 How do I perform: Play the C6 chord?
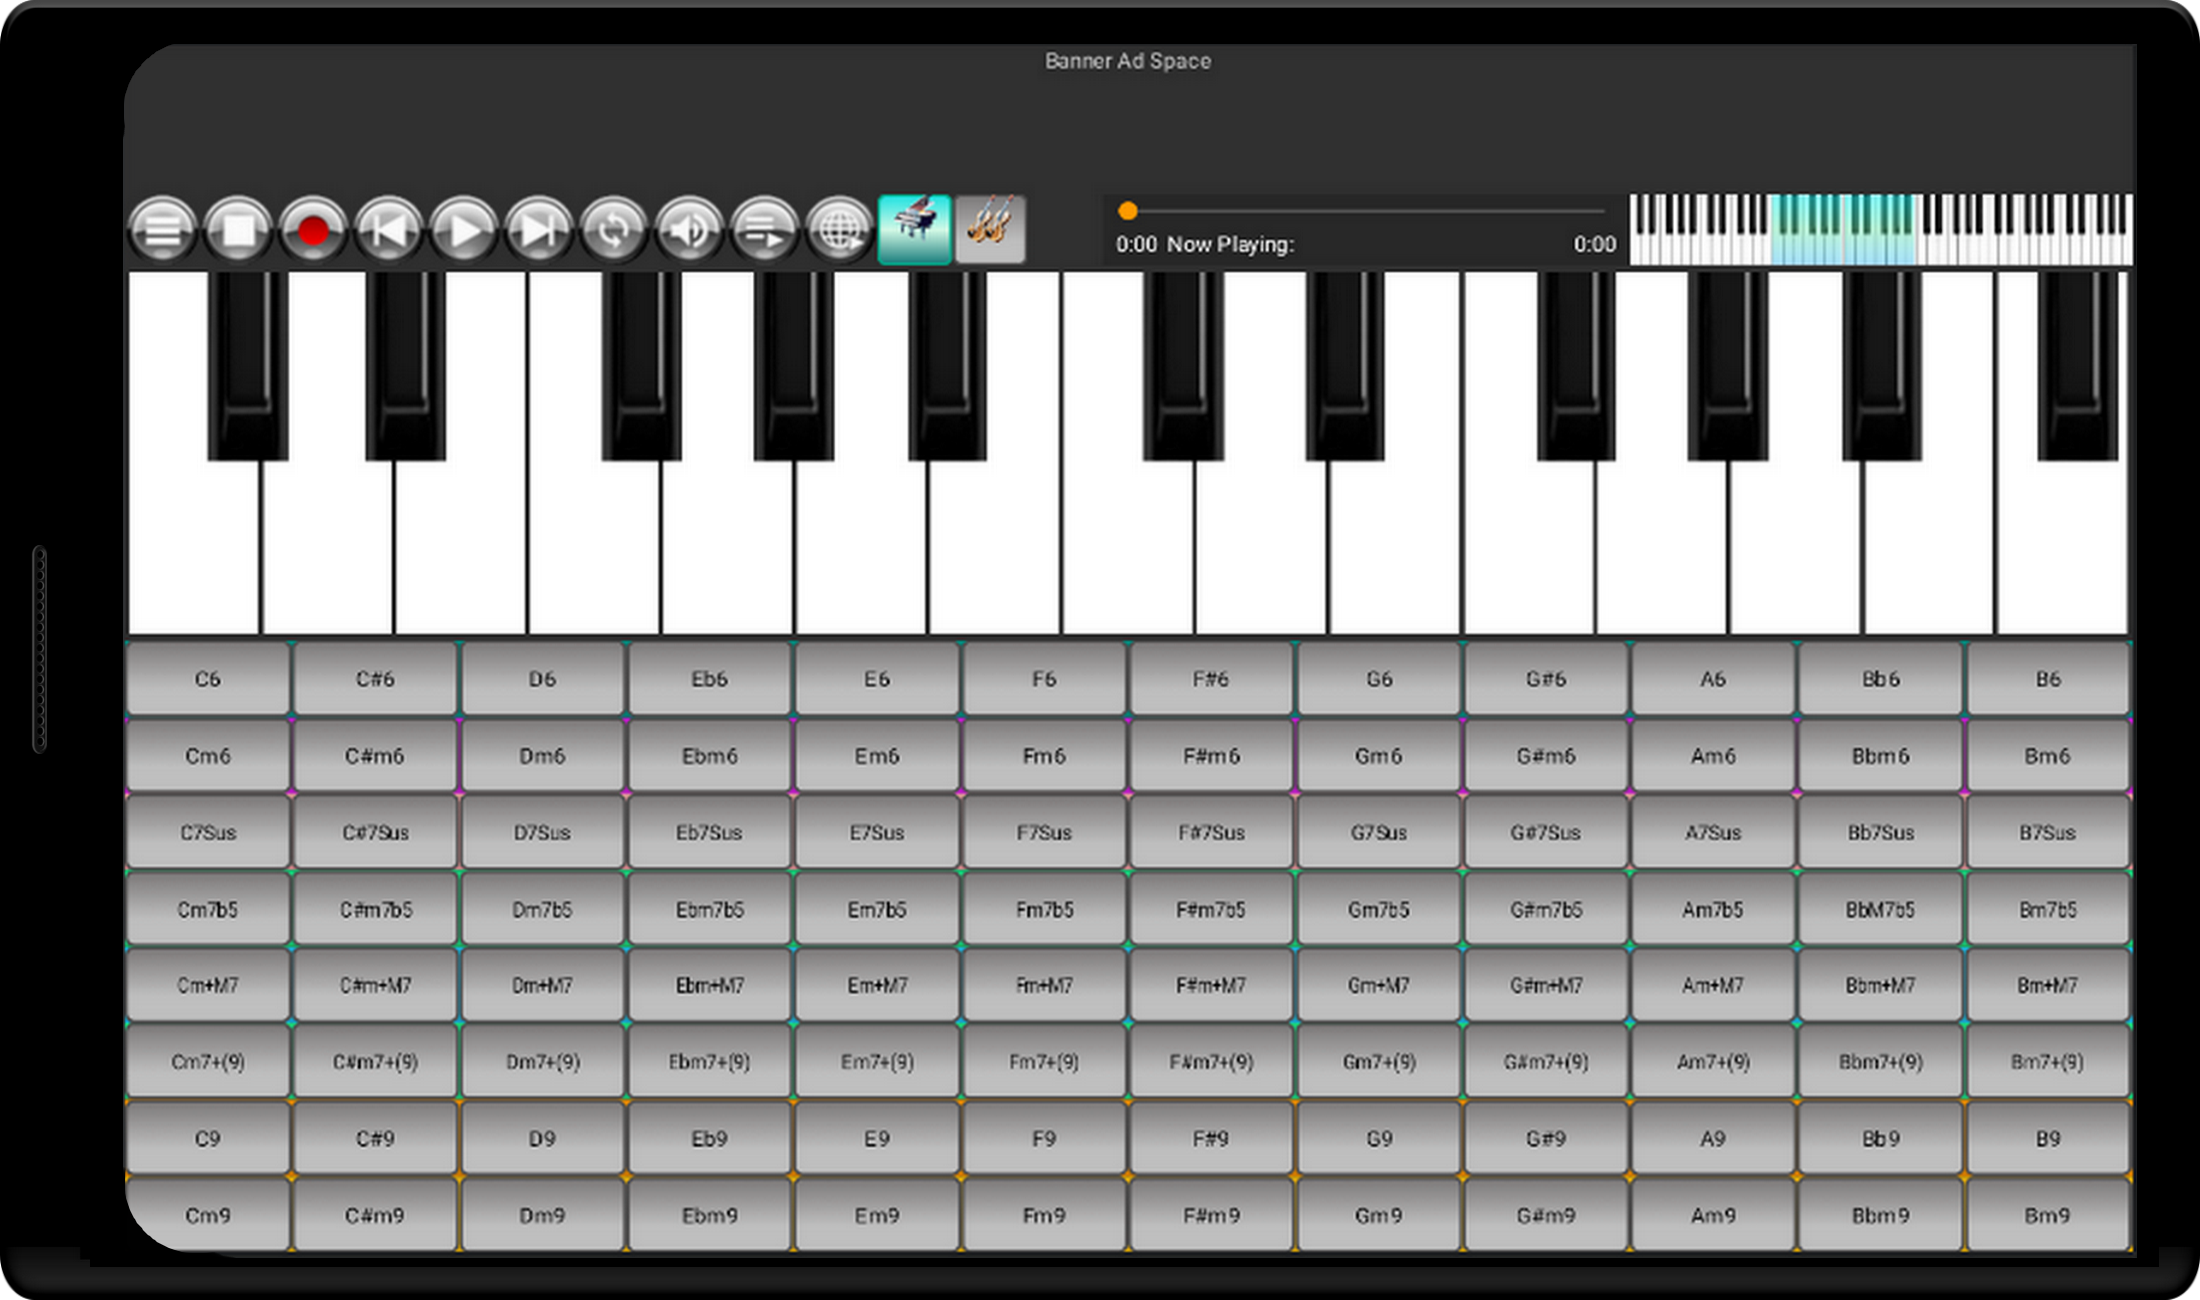pos(208,679)
